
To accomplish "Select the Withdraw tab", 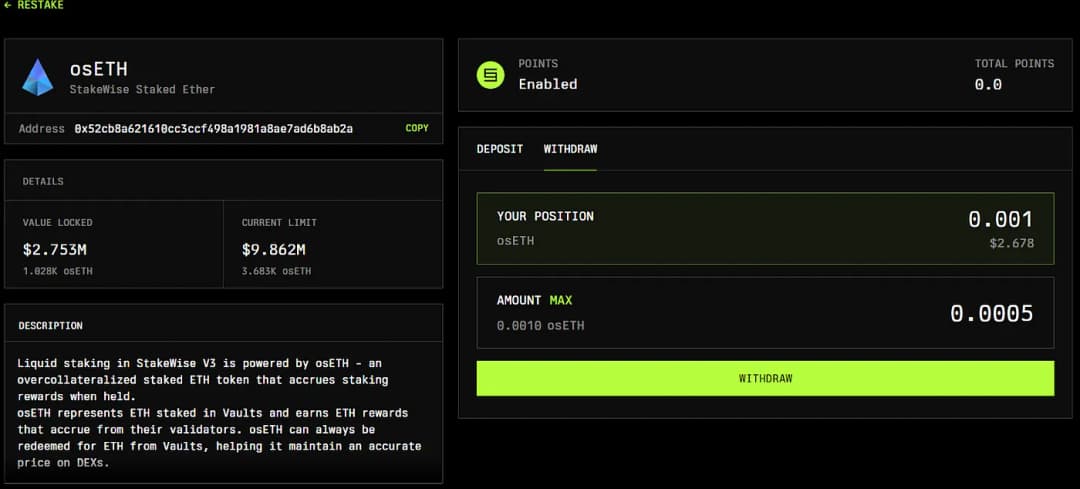I will click(570, 149).
